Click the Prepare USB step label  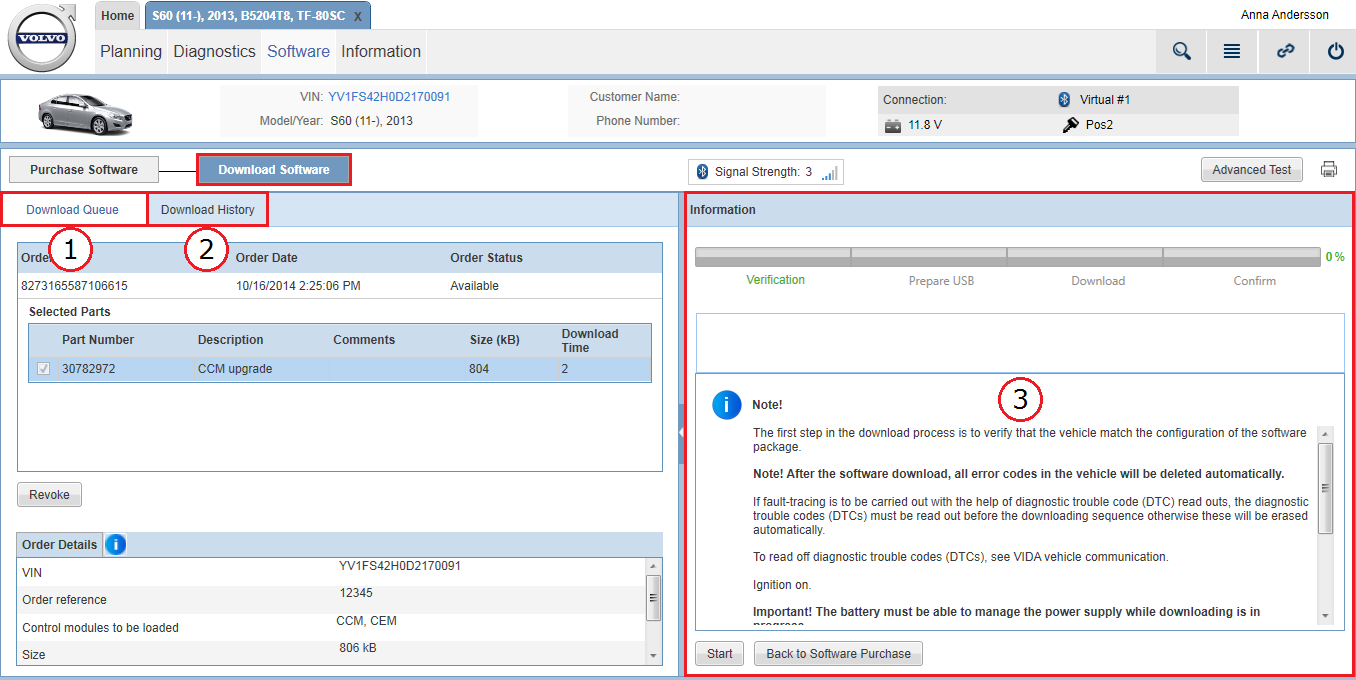pos(941,281)
